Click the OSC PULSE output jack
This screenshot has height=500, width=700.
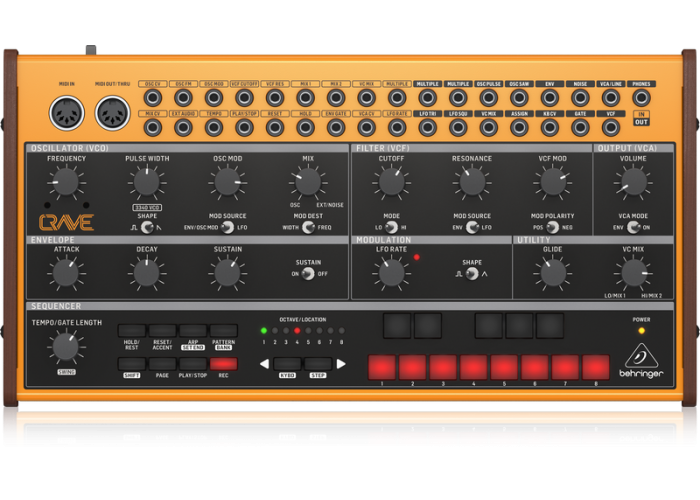(x=489, y=97)
